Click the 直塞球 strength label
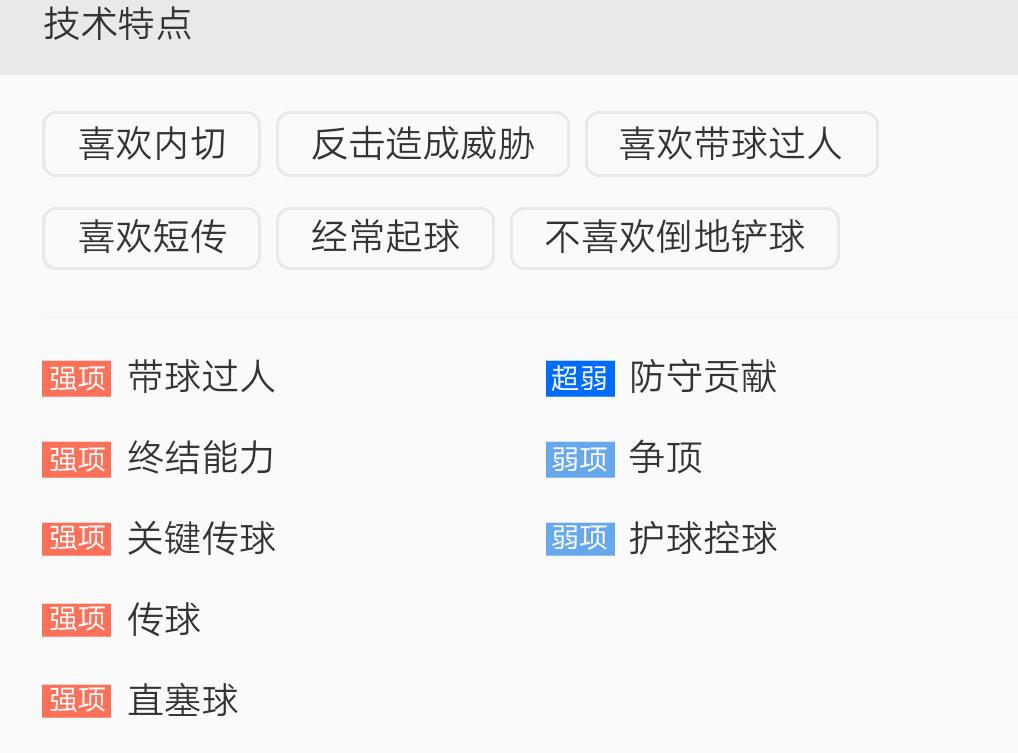 point(183,701)
